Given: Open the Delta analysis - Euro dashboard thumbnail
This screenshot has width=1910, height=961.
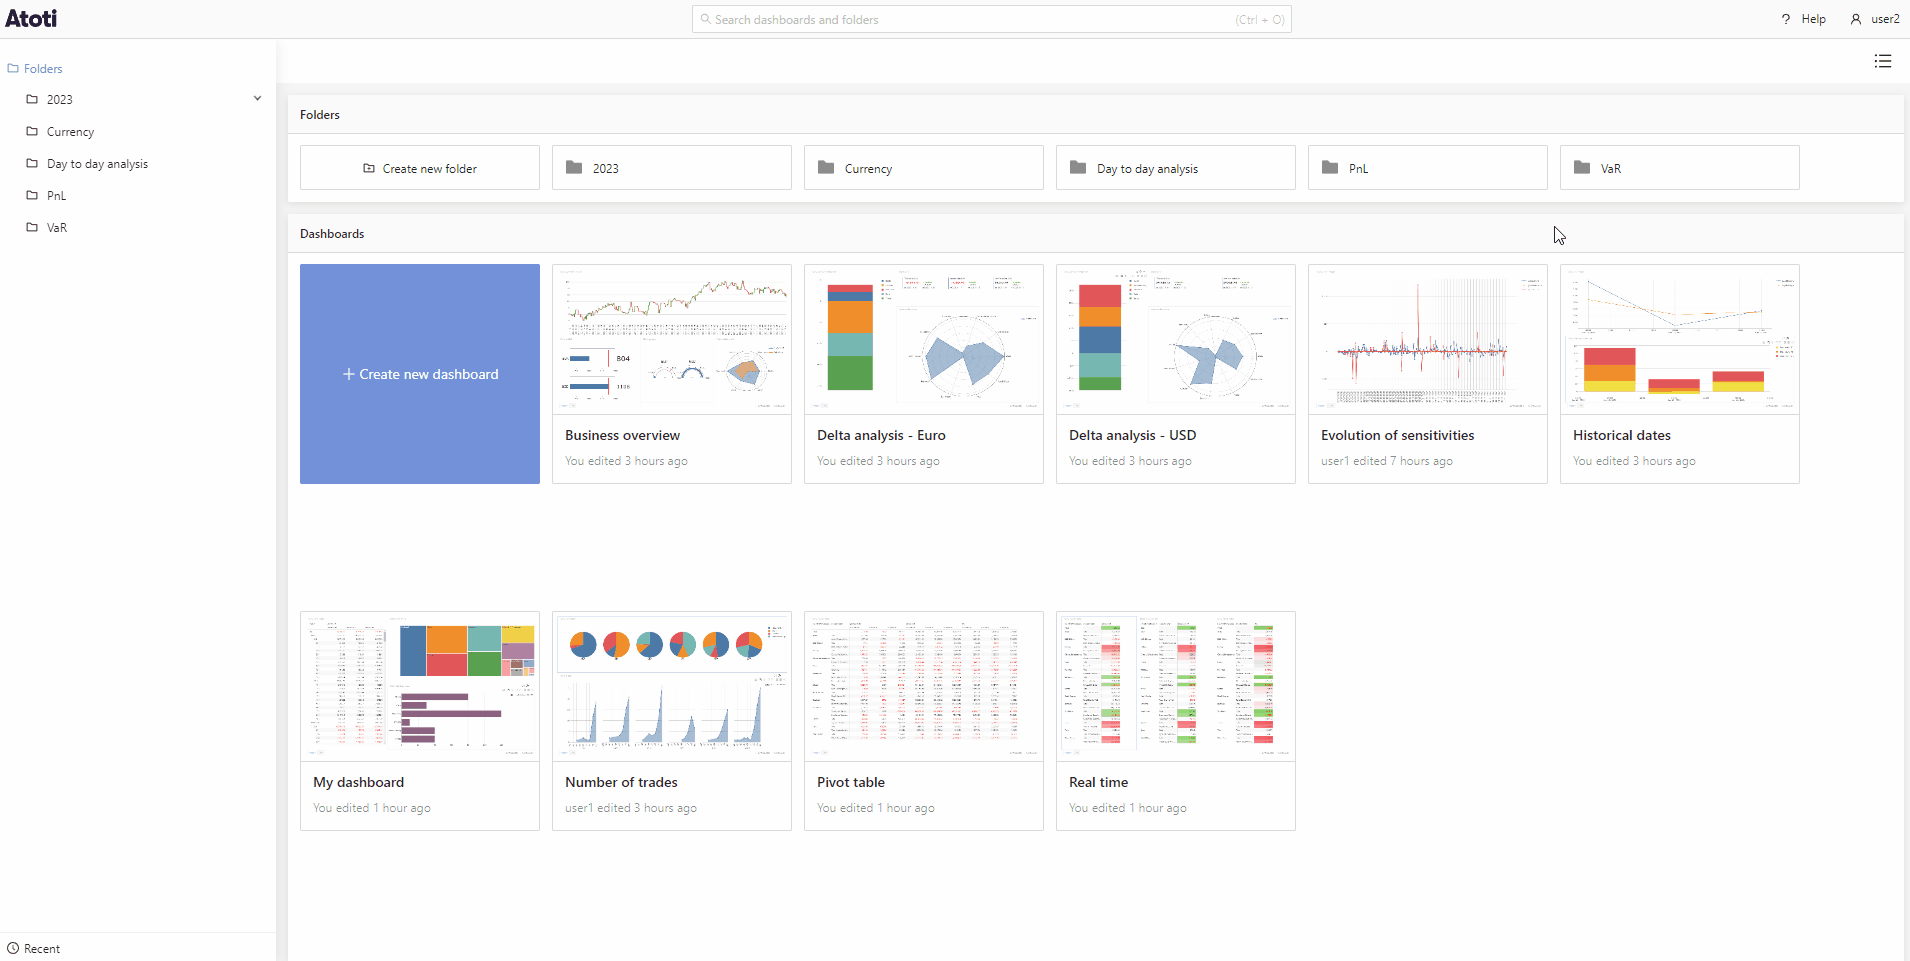Looking at the screenshot, I should pyautogui.click(x=924, y=339).
